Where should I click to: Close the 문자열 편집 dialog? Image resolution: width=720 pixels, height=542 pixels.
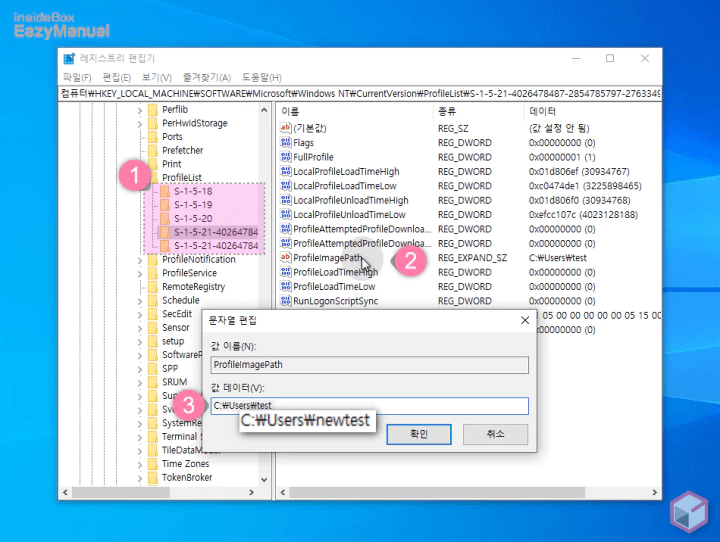524,321
